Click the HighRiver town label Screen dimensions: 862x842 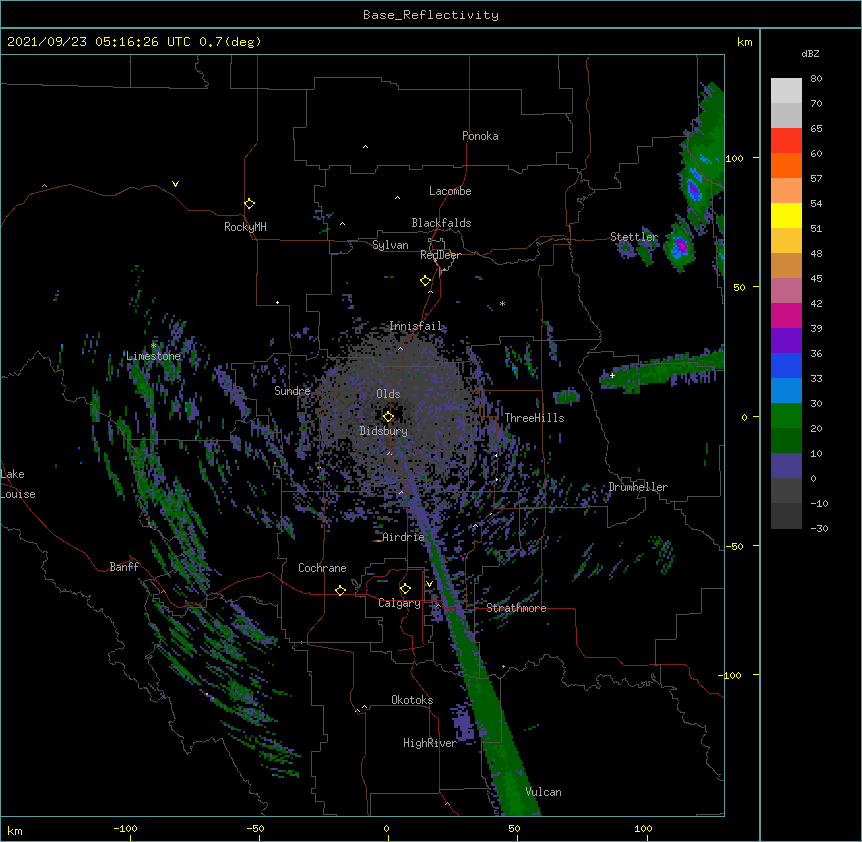pyautogui.click(x=430, y=743)
